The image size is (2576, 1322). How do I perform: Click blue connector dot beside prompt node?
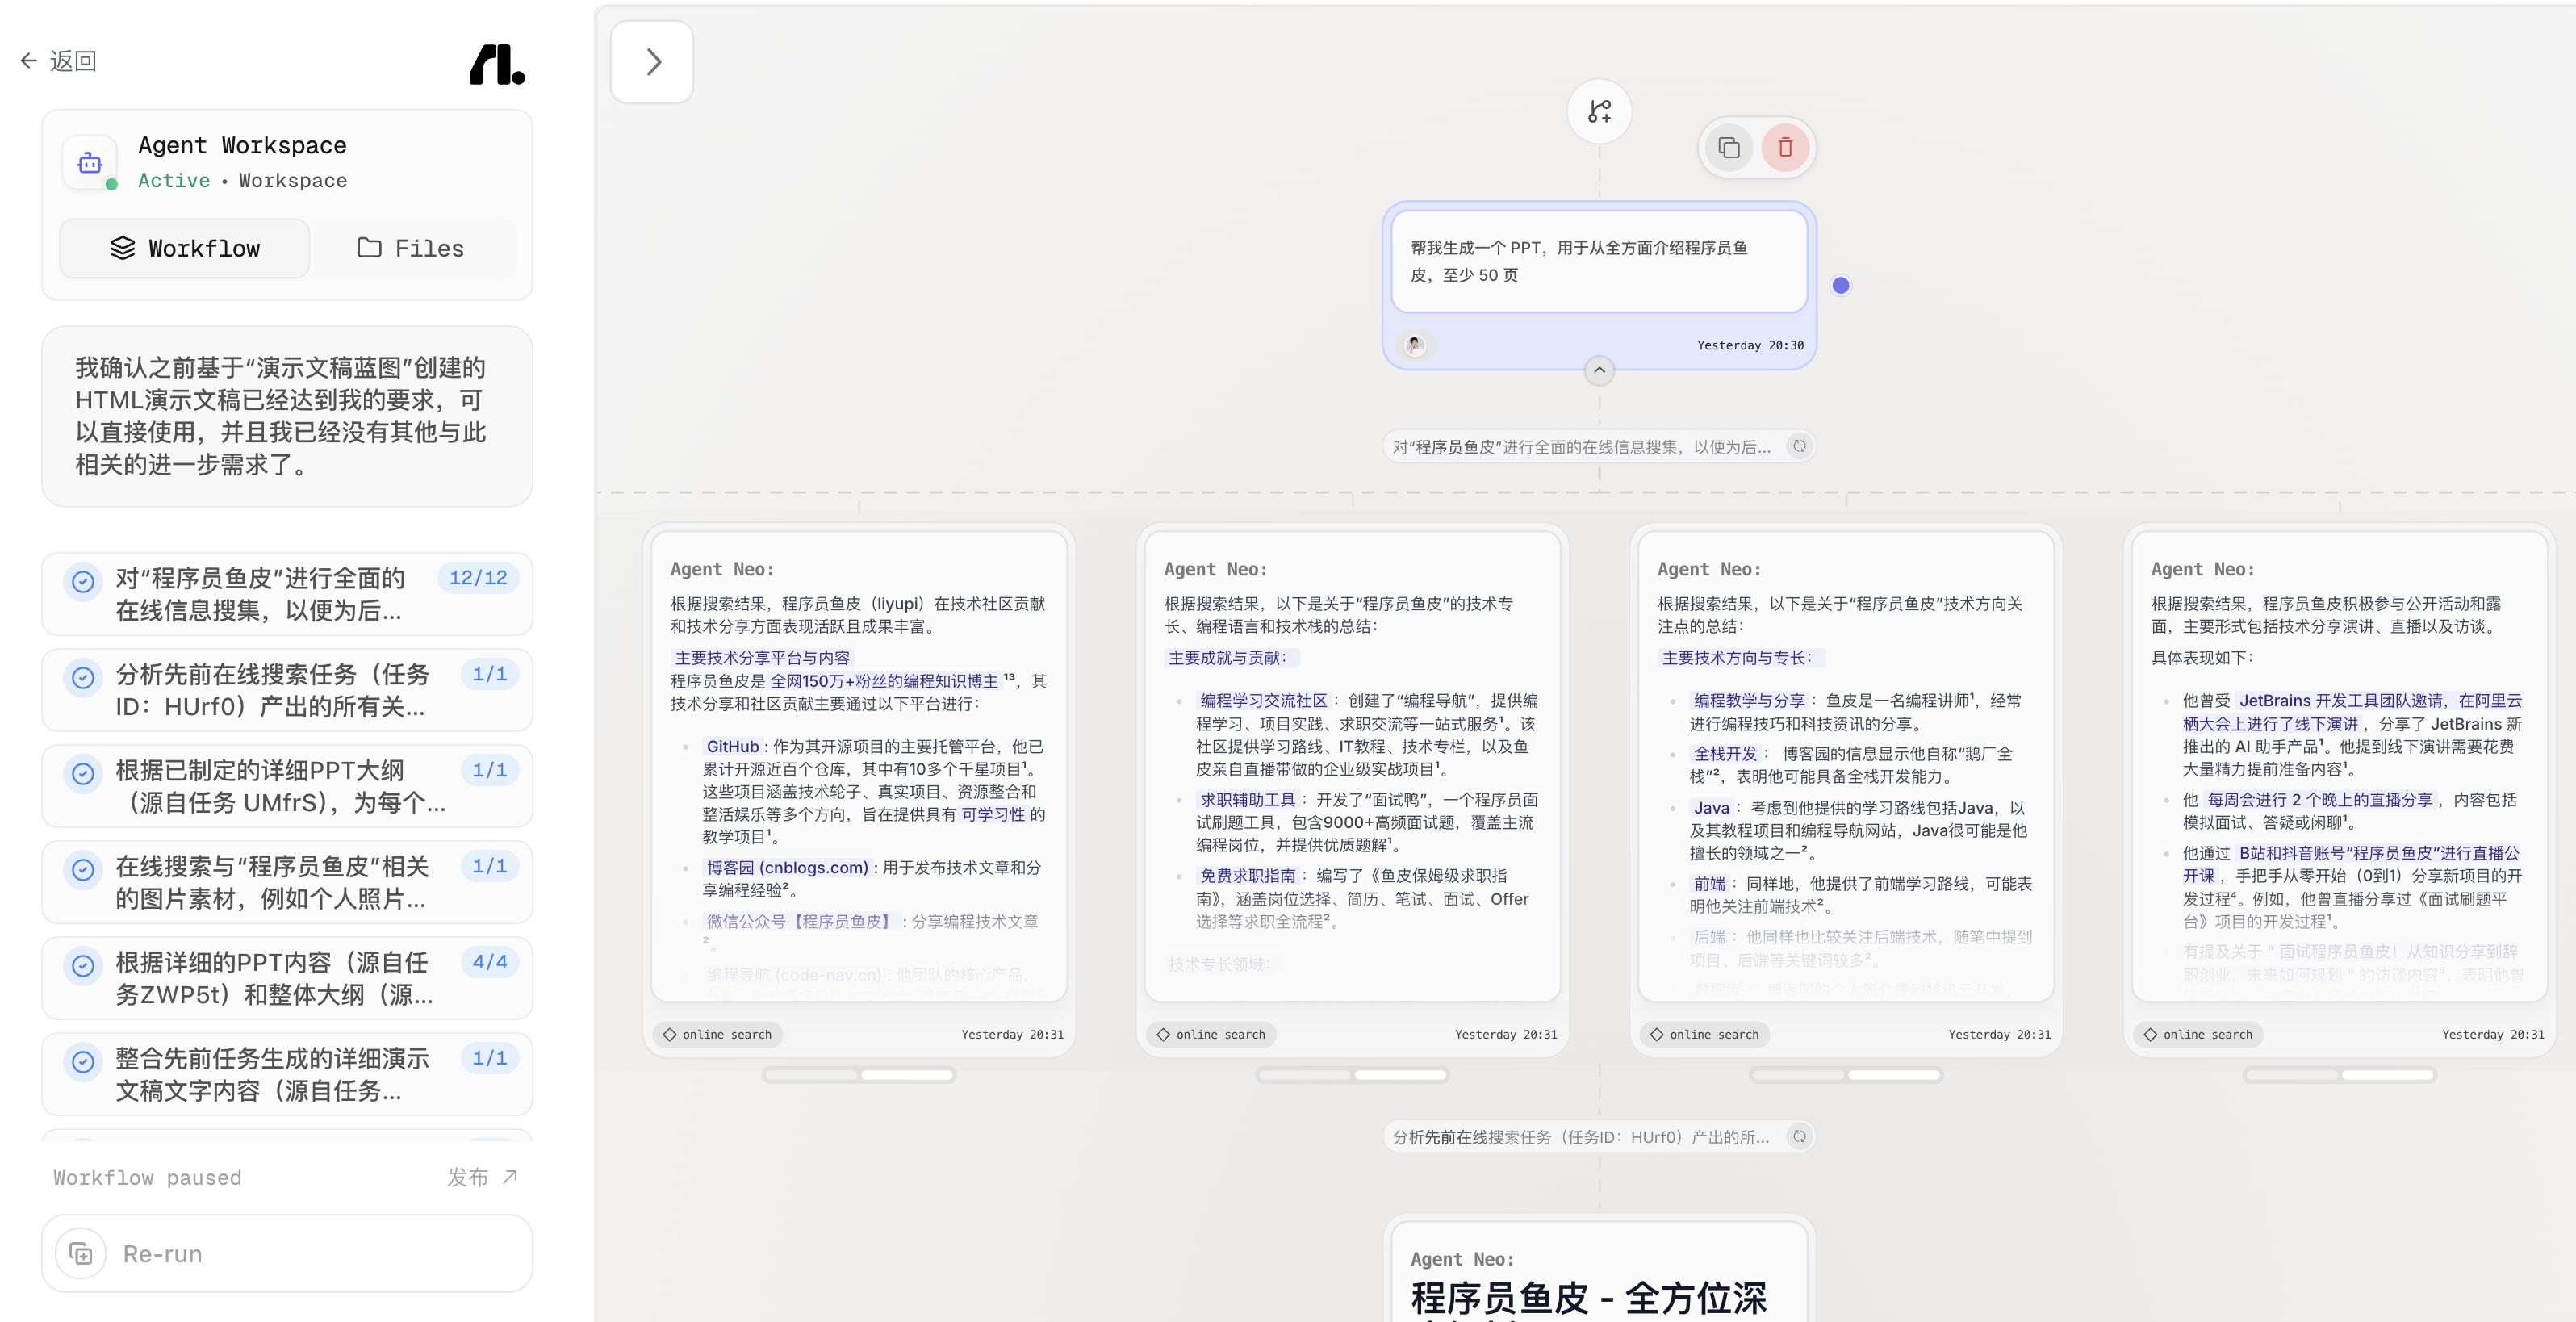coord(1840,286)
